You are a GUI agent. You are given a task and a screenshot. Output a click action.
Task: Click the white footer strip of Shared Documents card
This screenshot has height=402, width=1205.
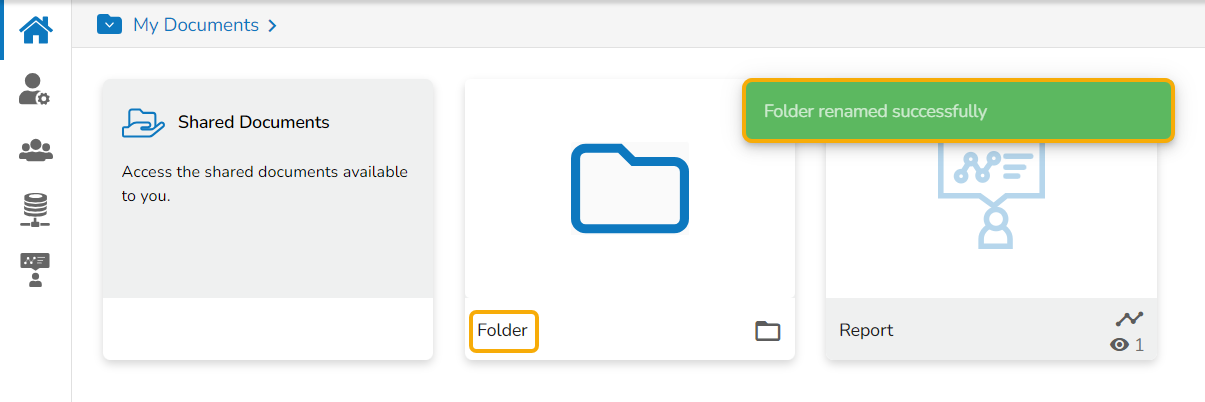click(267, 328)
